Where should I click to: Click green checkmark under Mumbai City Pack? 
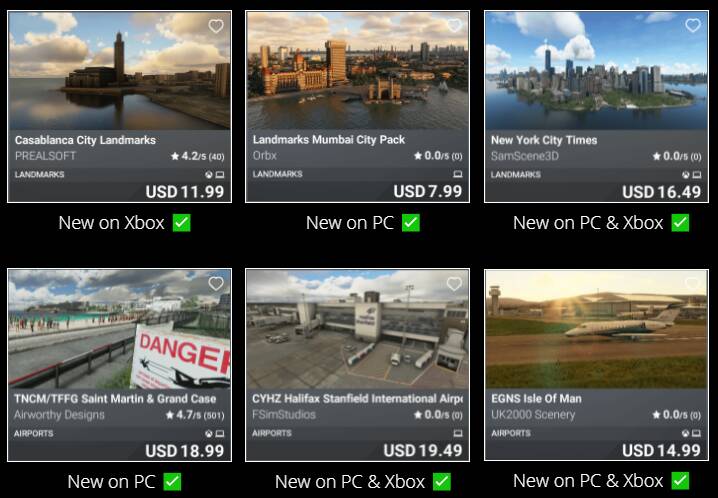tap(411, 223)
